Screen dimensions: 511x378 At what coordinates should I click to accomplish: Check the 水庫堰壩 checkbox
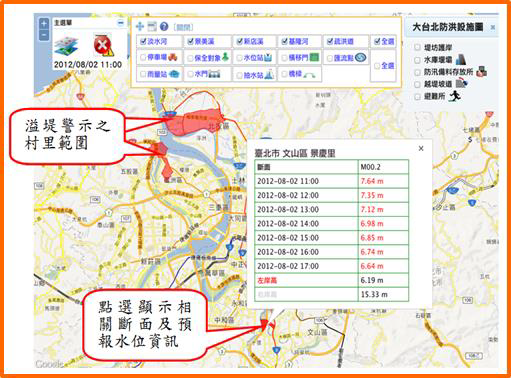417,60
